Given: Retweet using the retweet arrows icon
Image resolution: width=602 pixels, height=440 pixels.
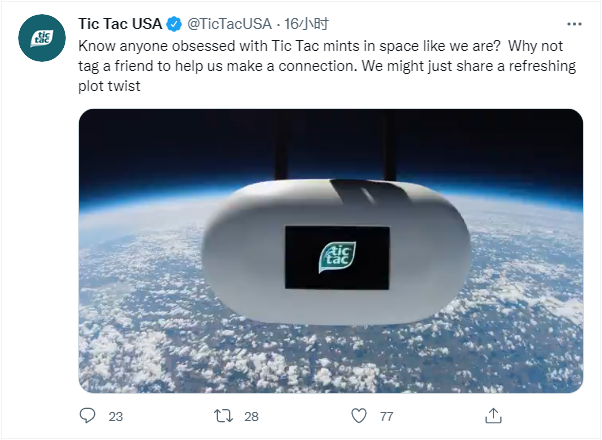Looking at the screenshot, I should (x=223, y=416).
